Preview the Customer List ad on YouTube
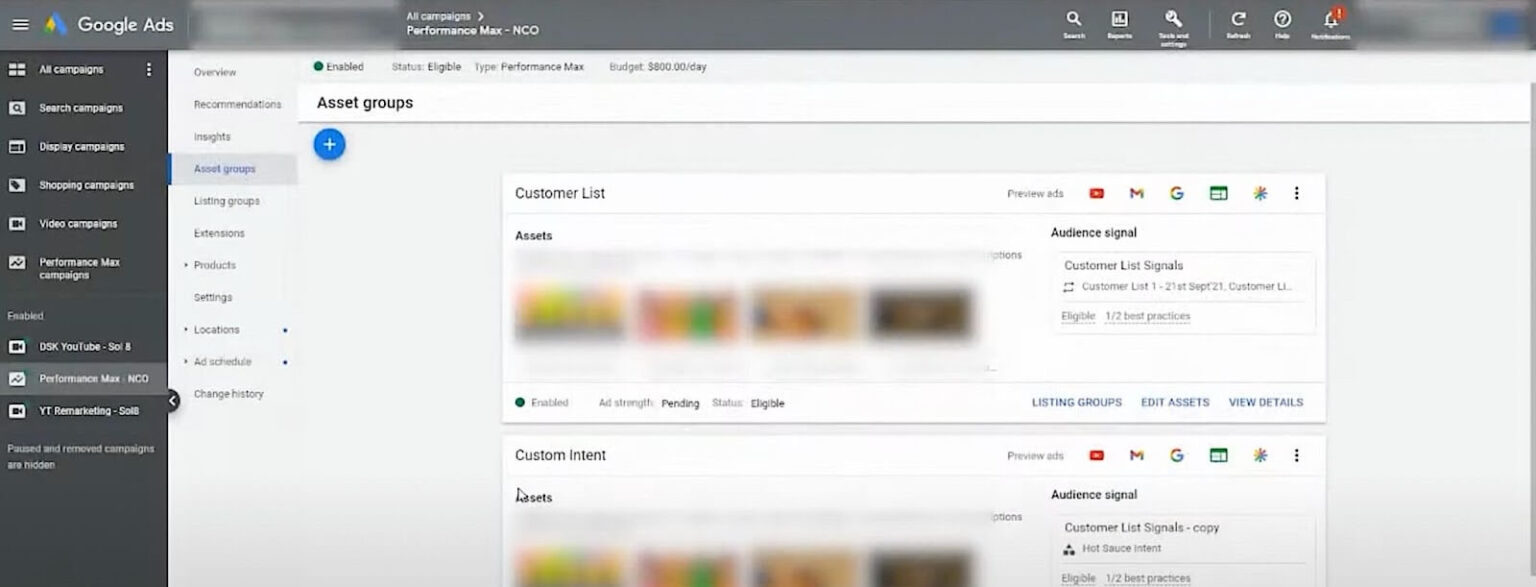The width and height of the screenshot is (1536, 587). click(x=1096, y=193)
